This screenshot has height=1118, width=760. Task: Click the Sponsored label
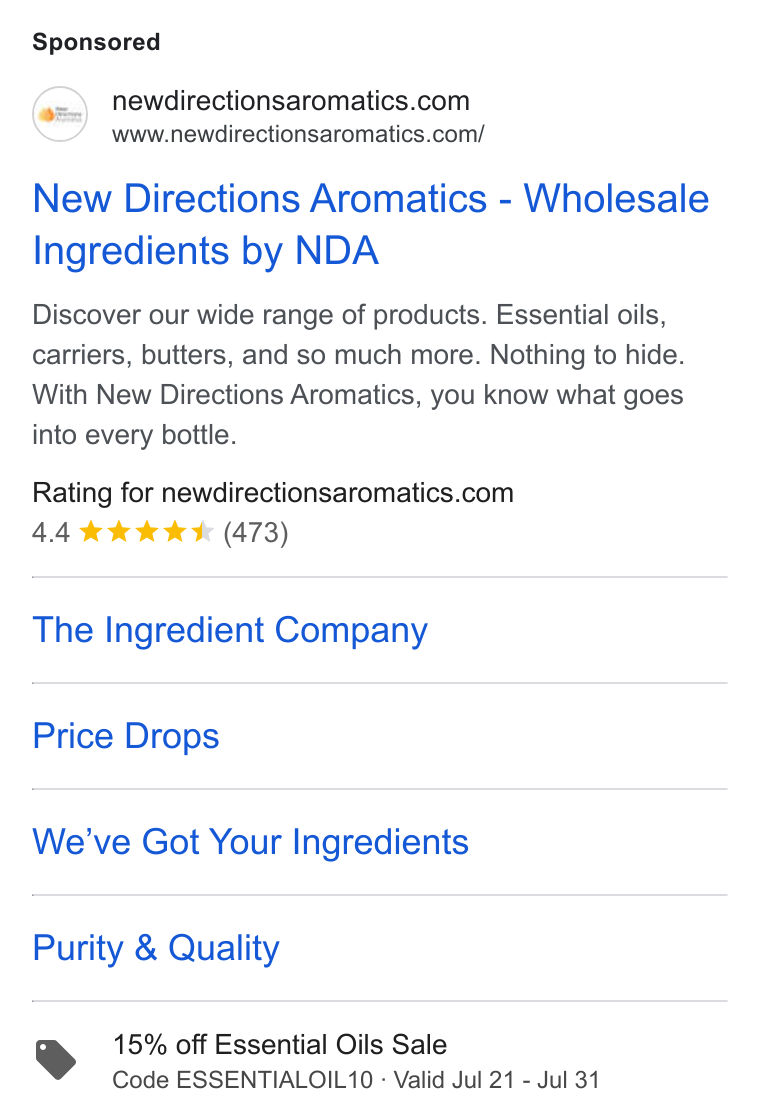(96, 42)
